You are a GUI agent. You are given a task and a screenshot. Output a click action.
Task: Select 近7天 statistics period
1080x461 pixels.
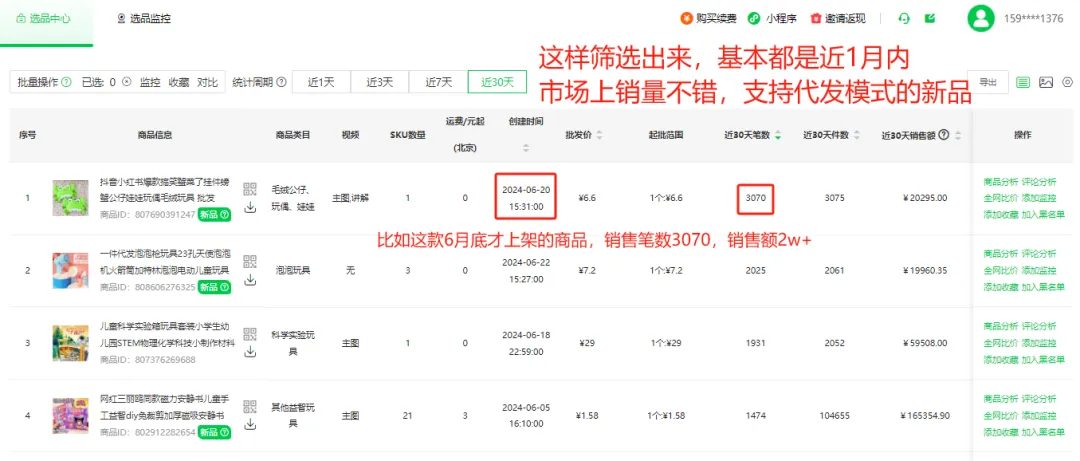click(438, 82)
